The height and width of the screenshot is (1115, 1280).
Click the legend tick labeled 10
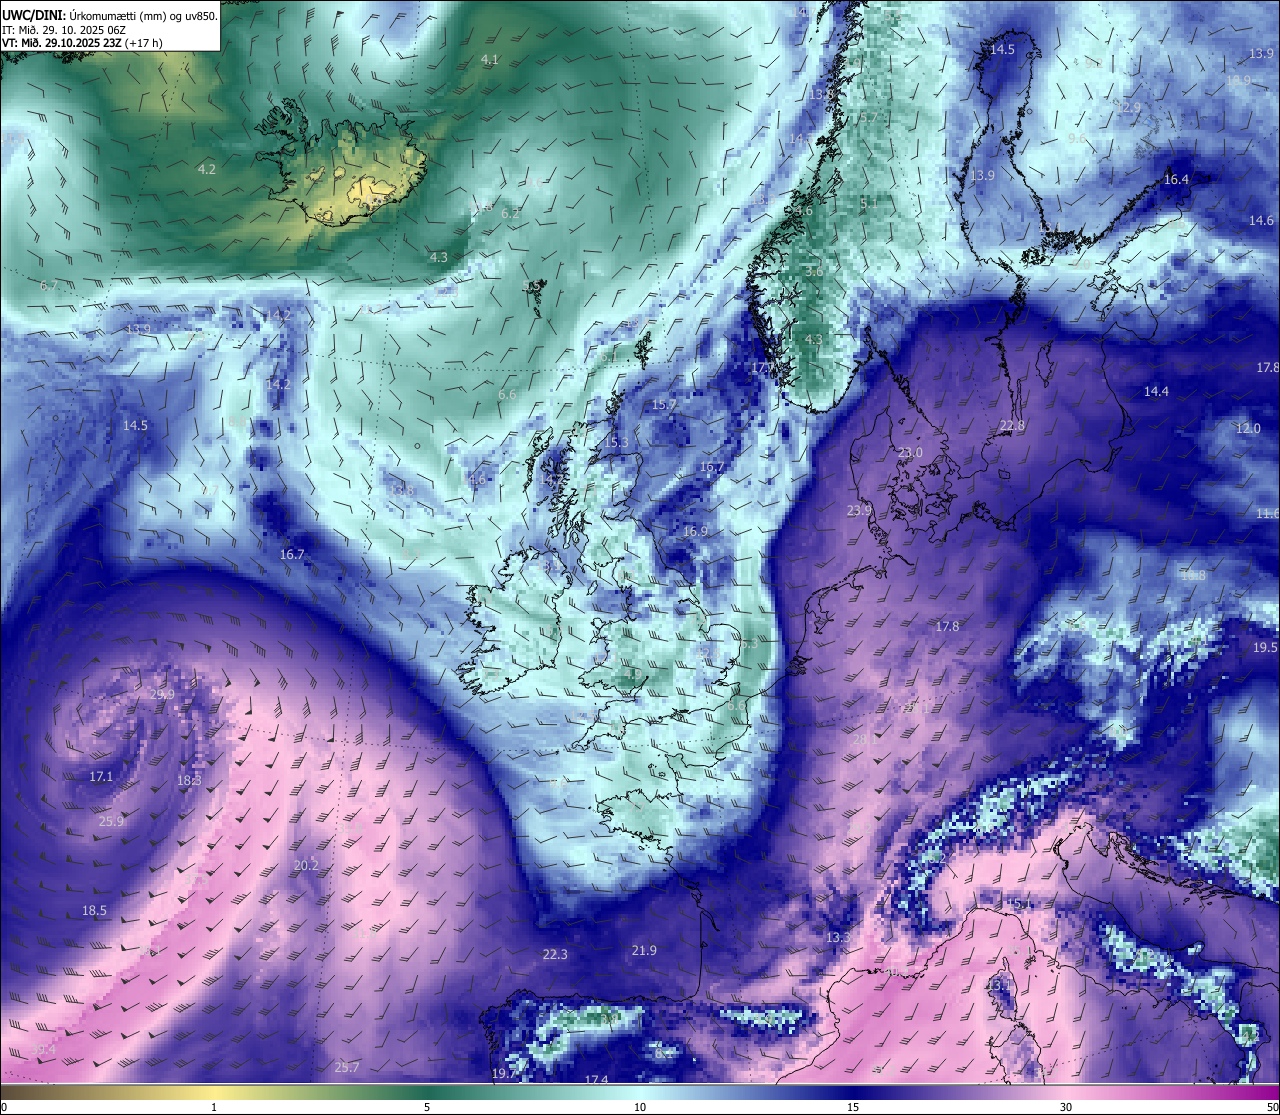(640, 1107)
